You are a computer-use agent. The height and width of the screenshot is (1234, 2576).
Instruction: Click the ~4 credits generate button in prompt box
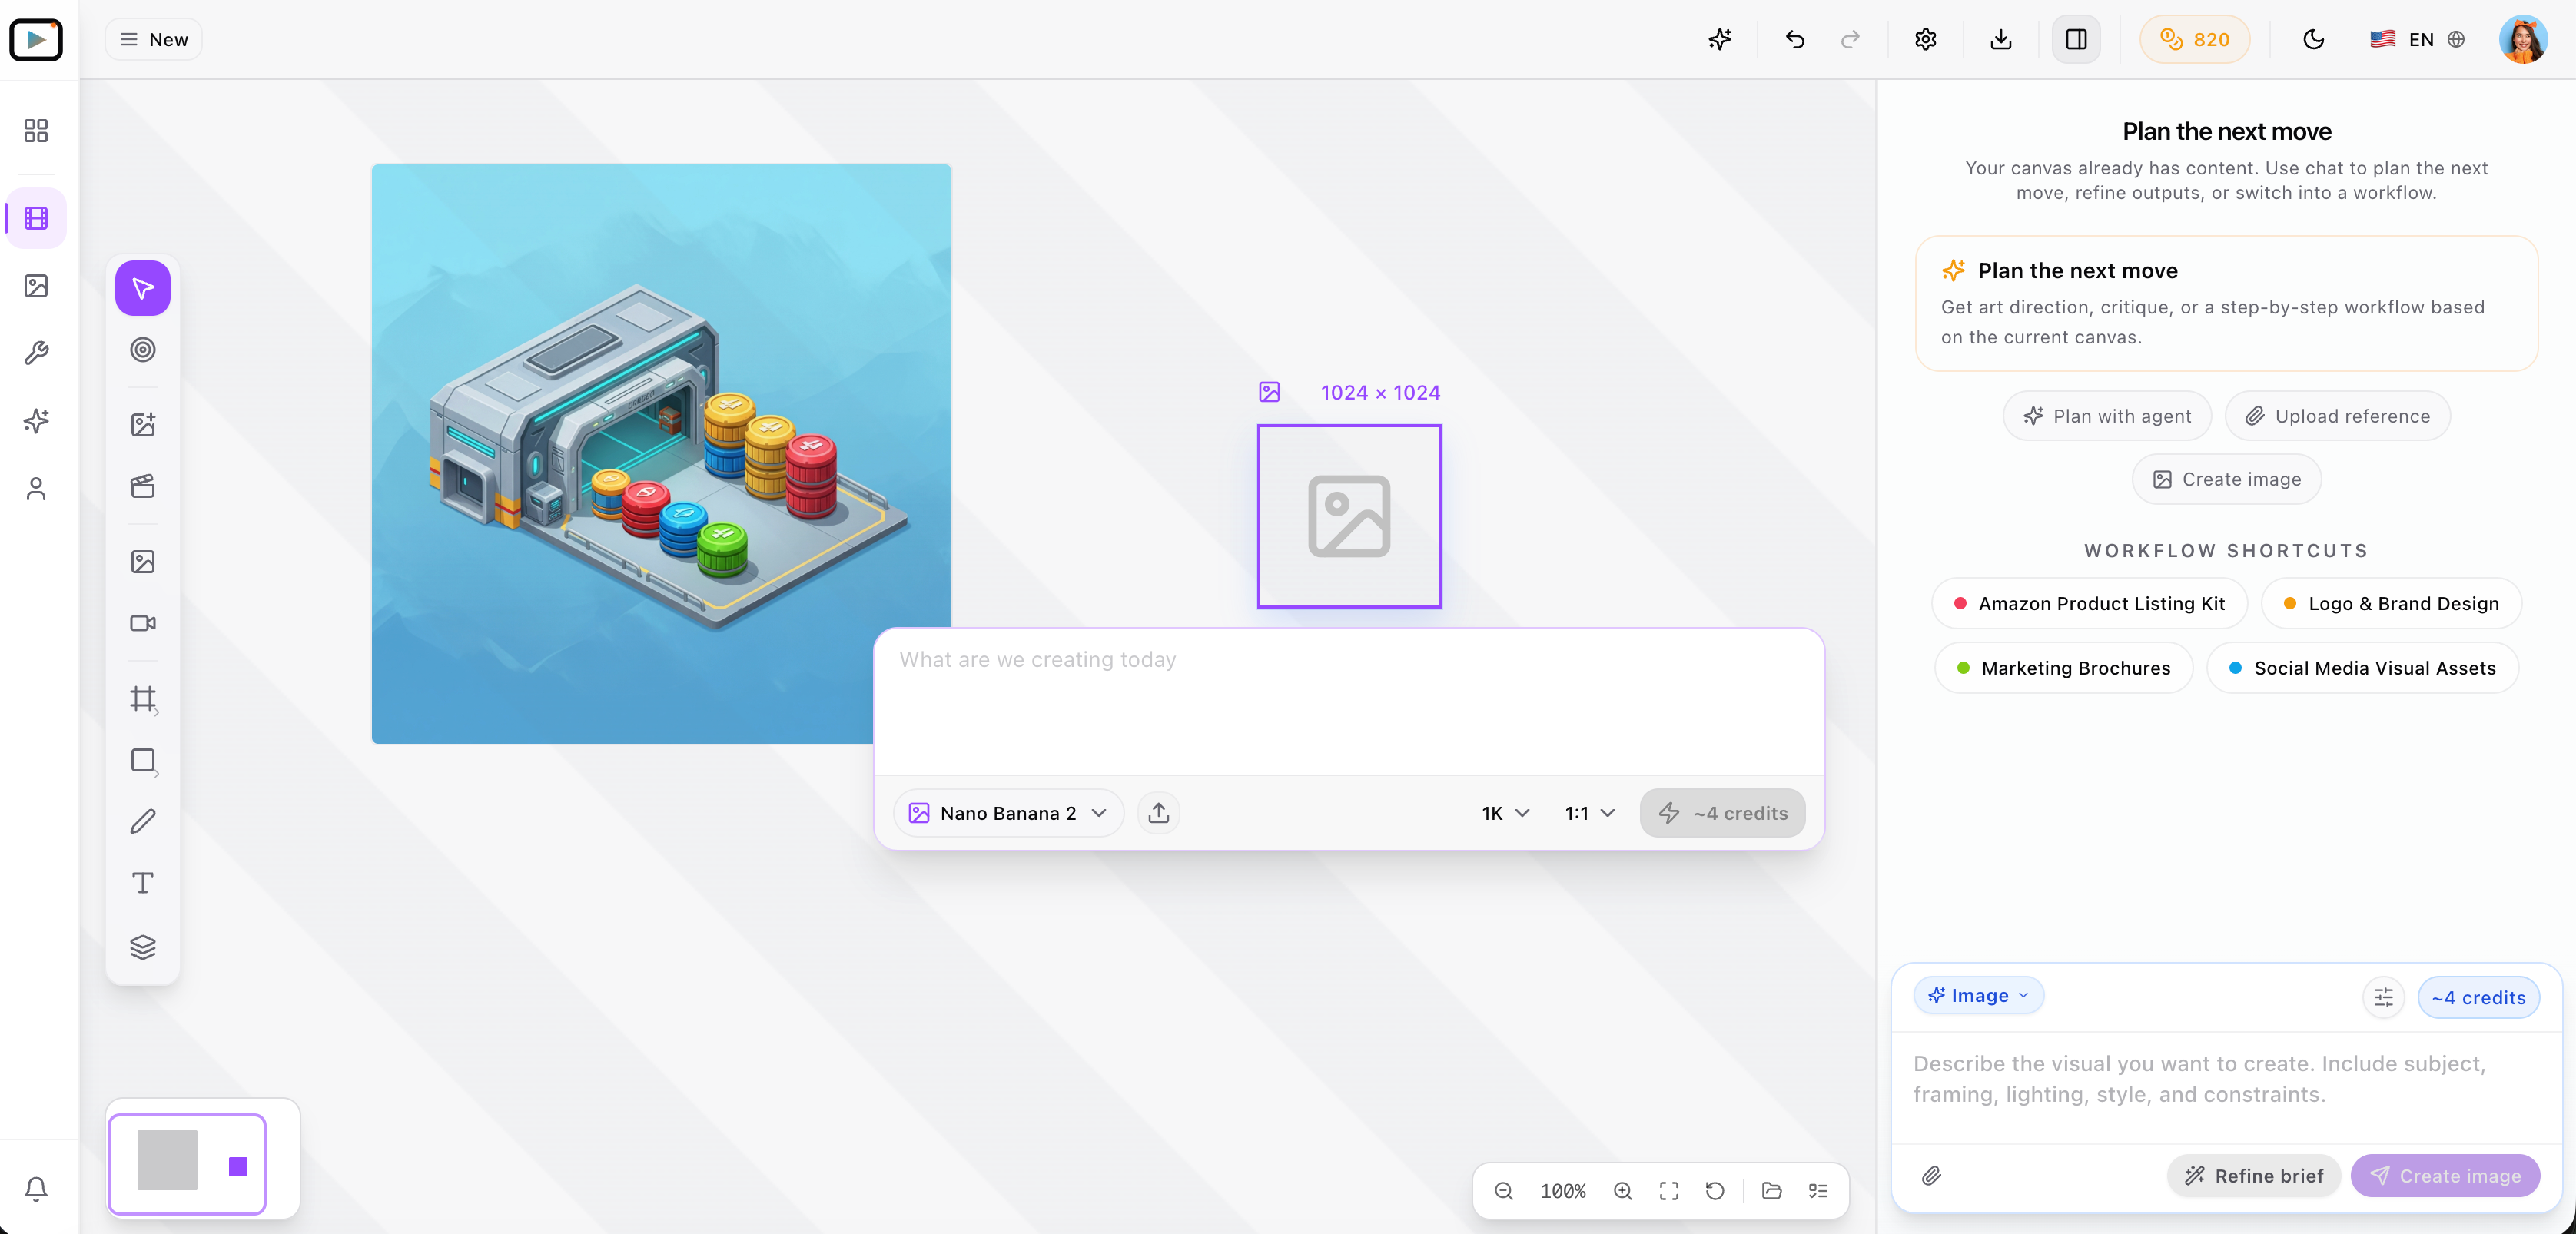pos(1723,813)
